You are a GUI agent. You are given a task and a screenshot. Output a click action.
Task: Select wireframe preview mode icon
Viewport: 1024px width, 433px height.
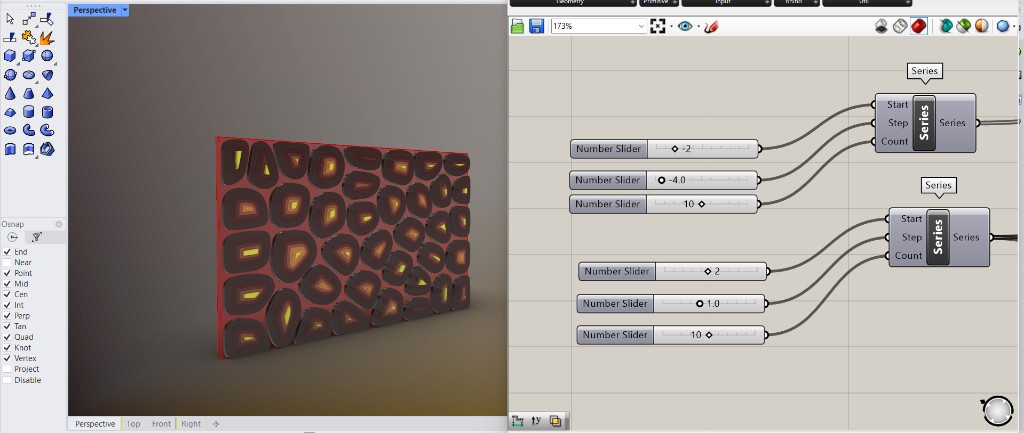click(900, 26)
